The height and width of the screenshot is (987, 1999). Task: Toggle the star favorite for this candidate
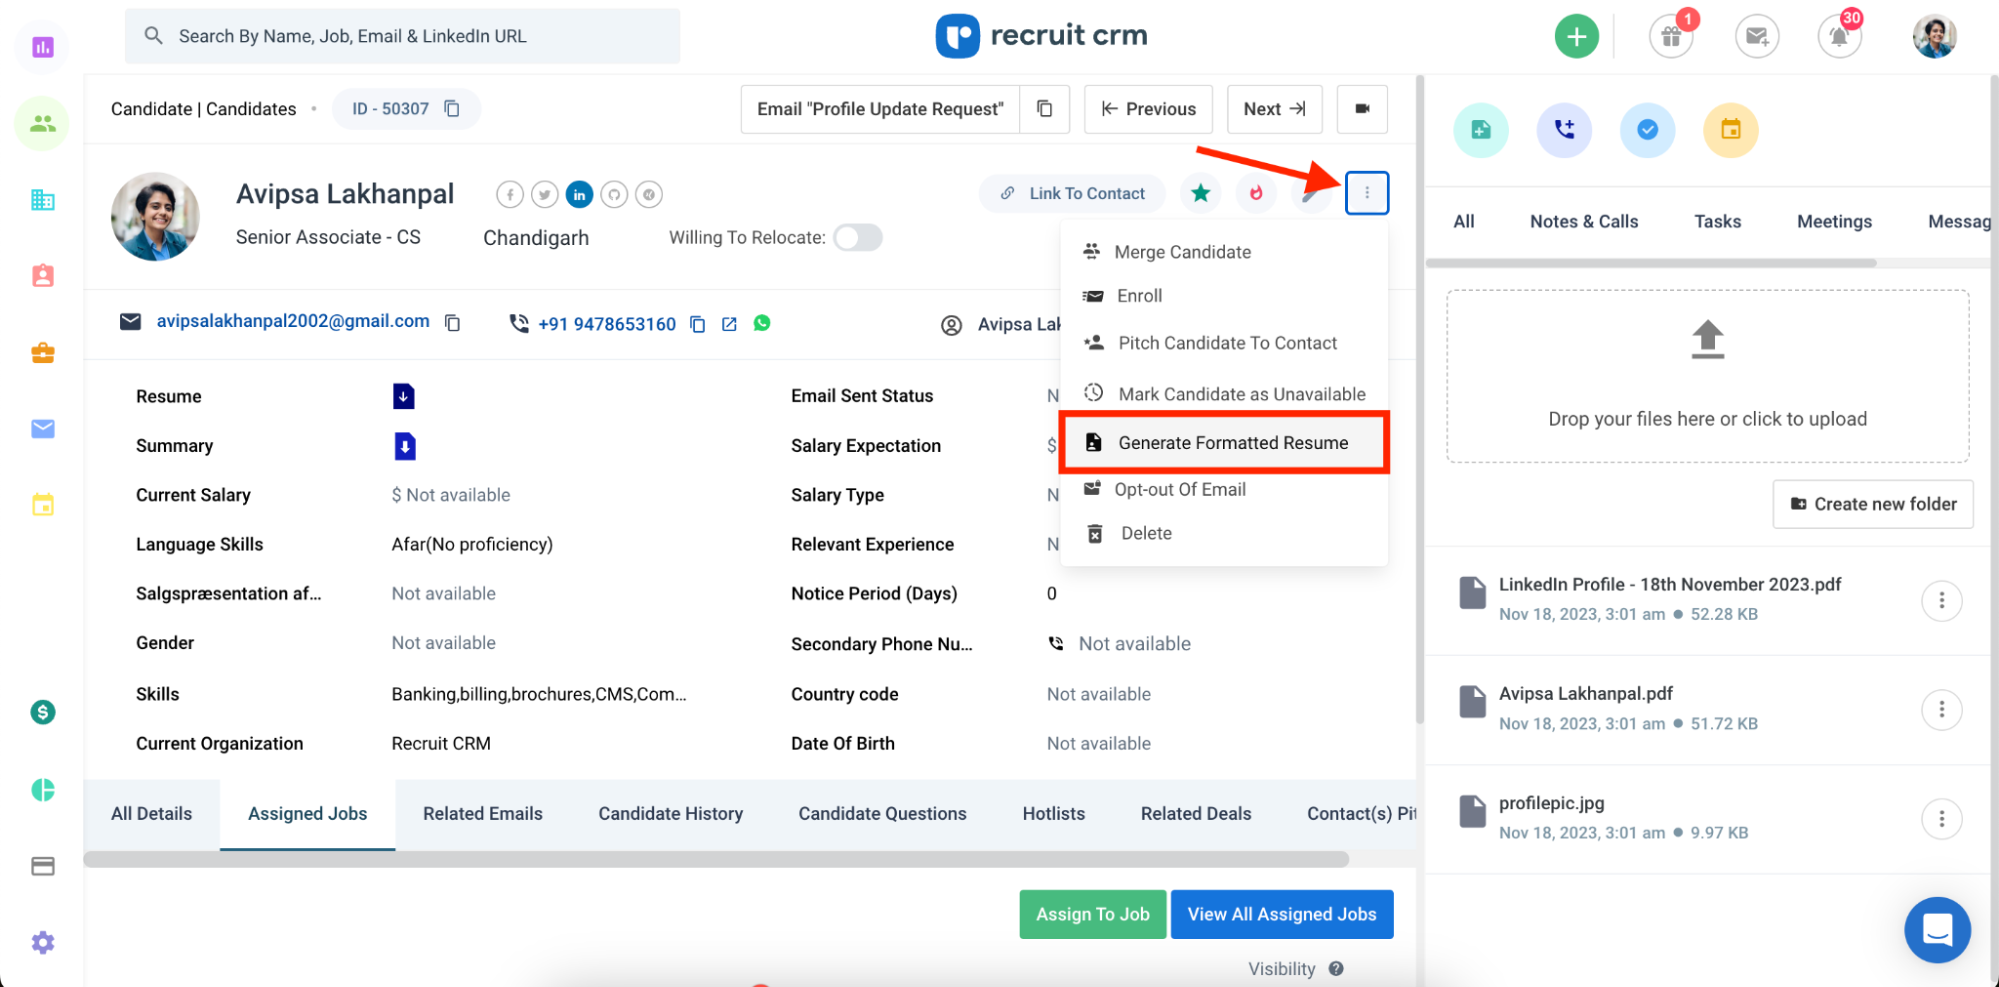tap(1200, 193)
